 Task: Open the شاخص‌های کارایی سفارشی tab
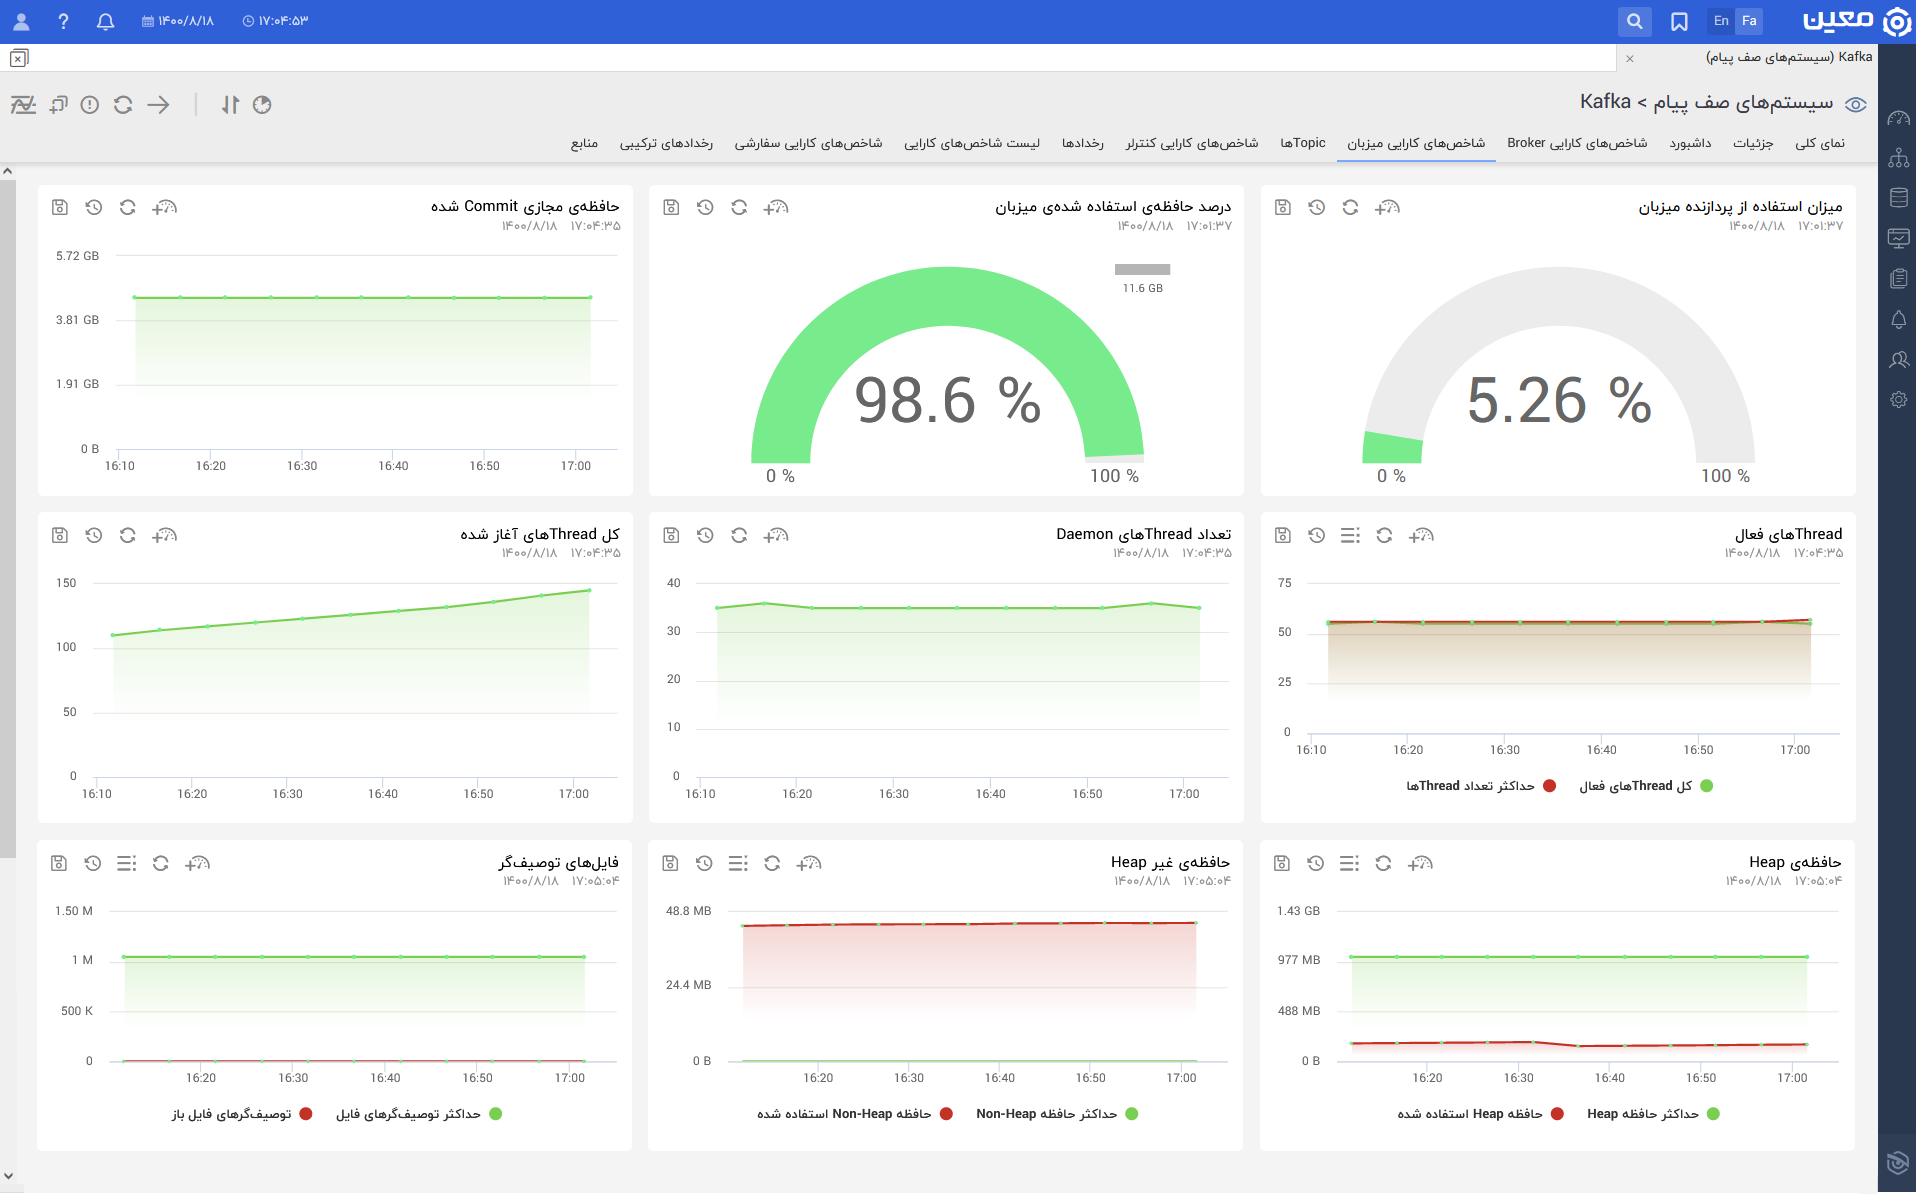(809, 143)
